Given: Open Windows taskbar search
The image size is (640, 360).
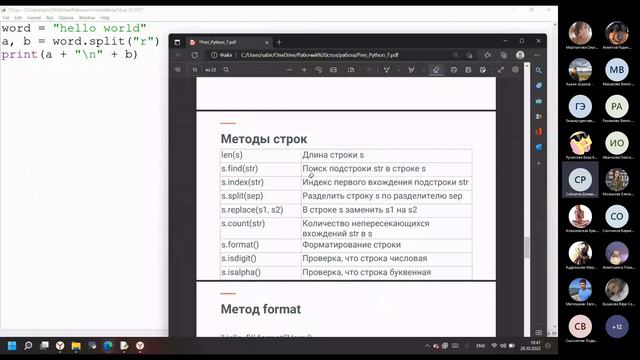Looking at the screenshot, I should click(x=28, y=346).
